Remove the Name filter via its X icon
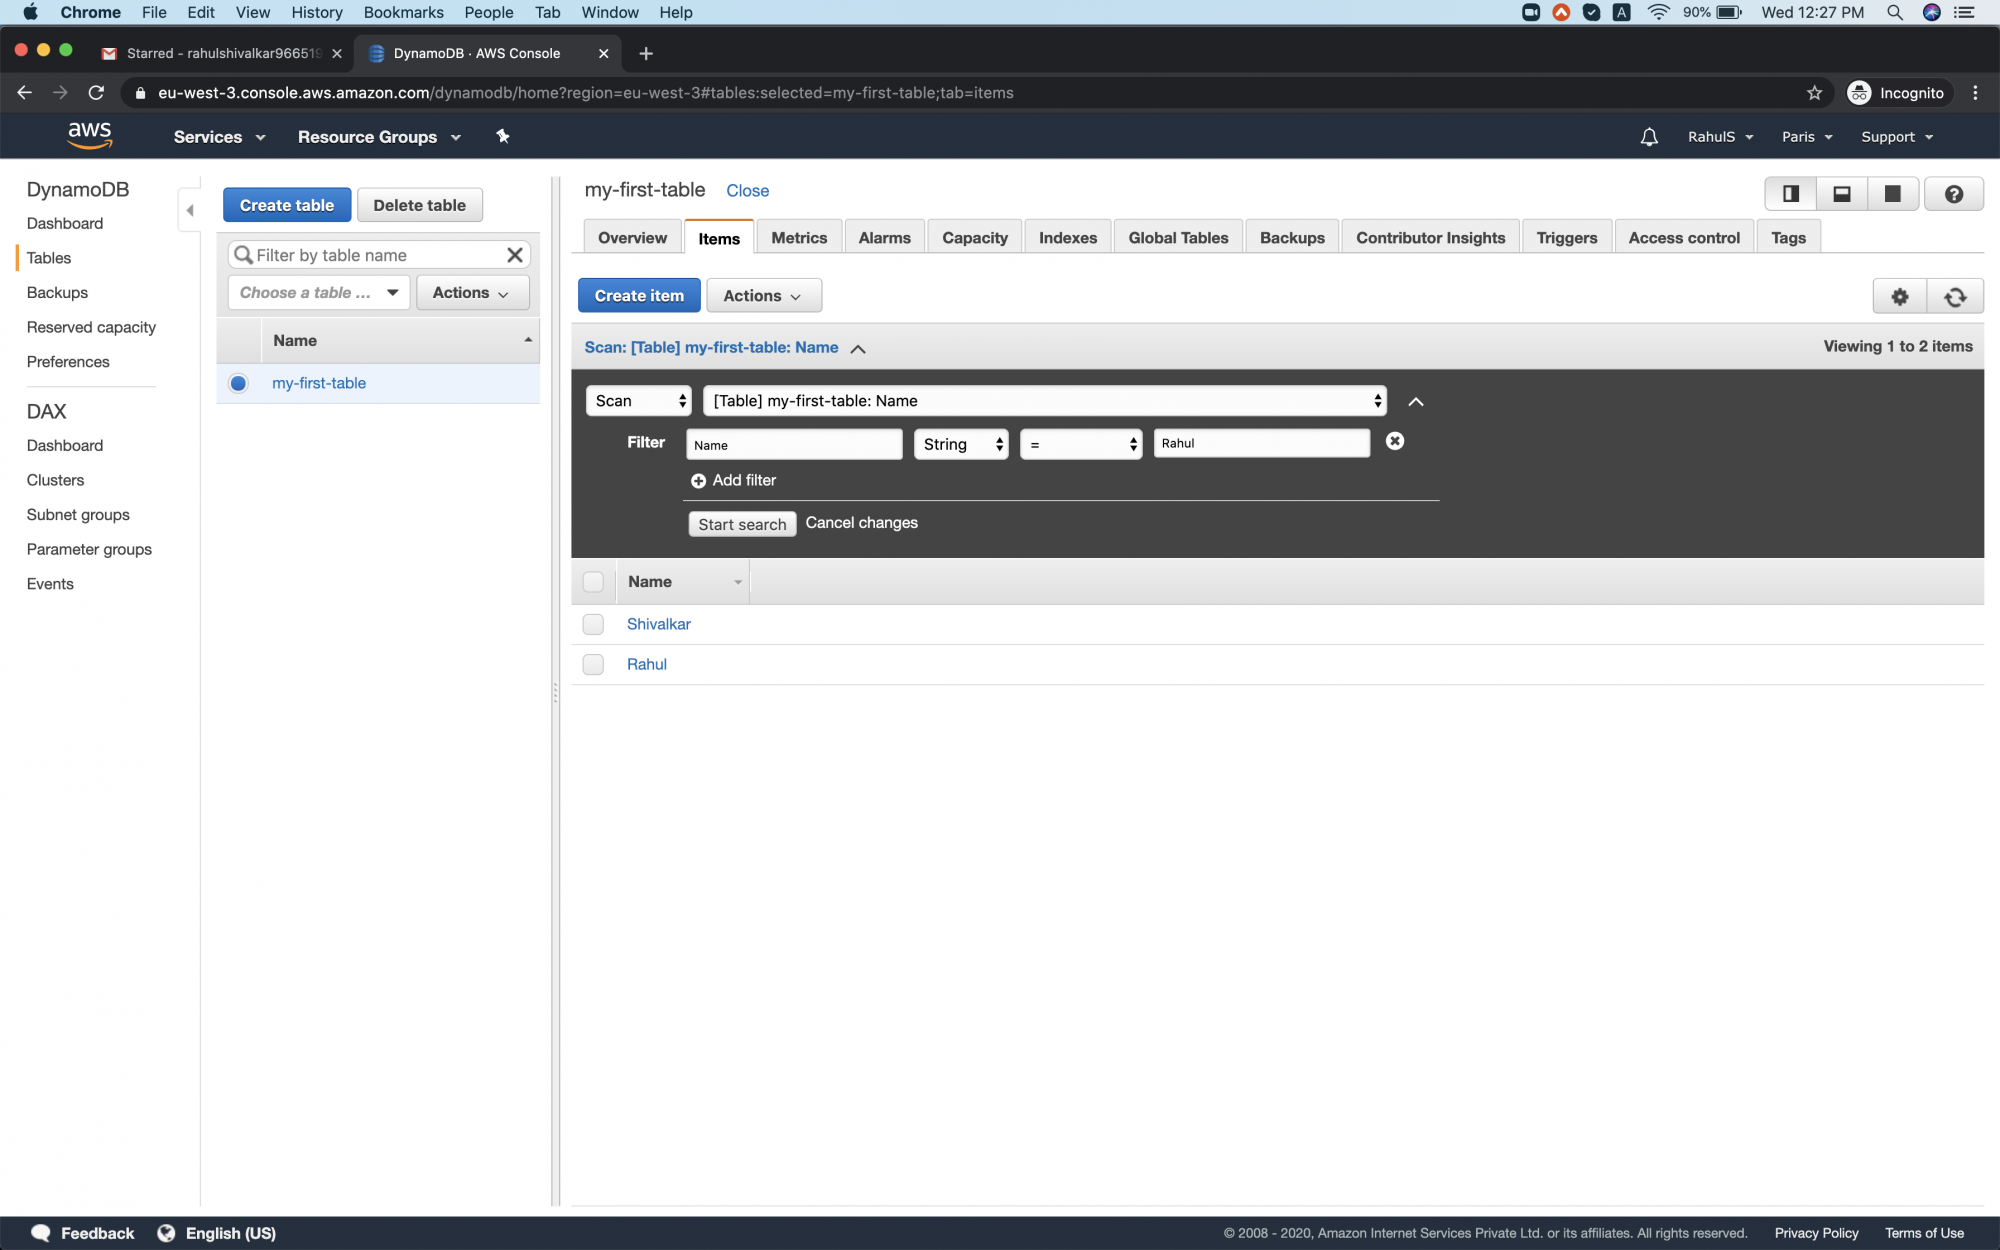 [1394, 440]
